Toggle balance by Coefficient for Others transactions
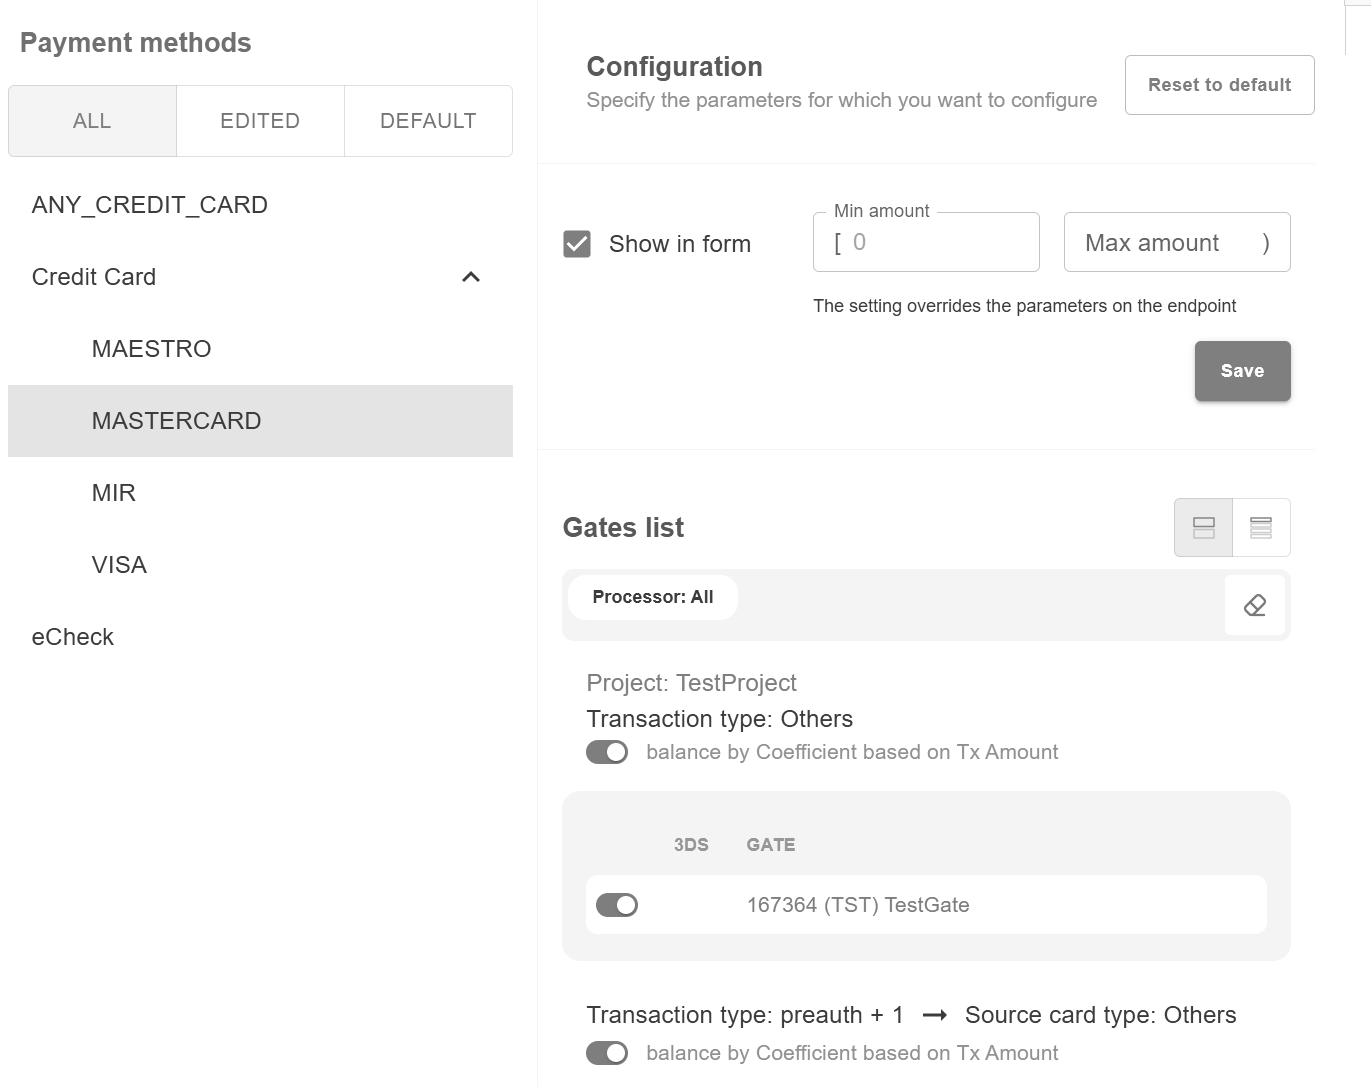This screenshot has height=1087, width=1371. pyautogui.click(x=607, y=752)
